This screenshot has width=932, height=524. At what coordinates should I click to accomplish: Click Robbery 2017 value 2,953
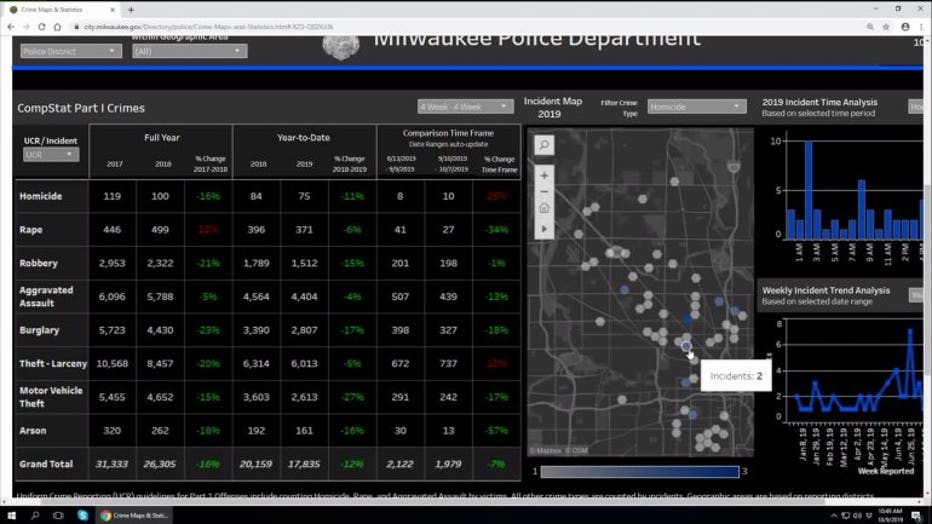coord(112,263)
